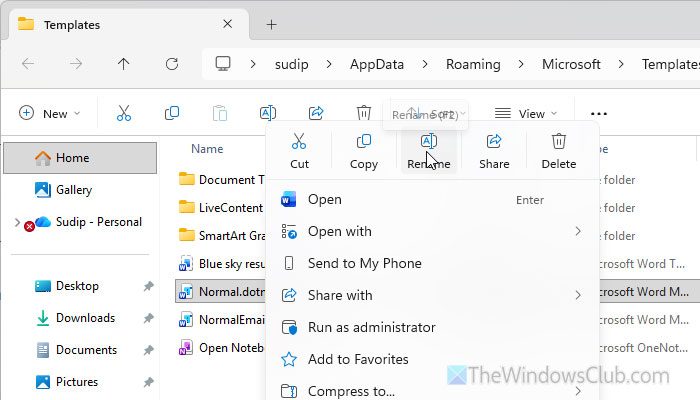Click the pin icon next to Pictures
The width and height of the screenshot is (700, 400).
[148, 383]
